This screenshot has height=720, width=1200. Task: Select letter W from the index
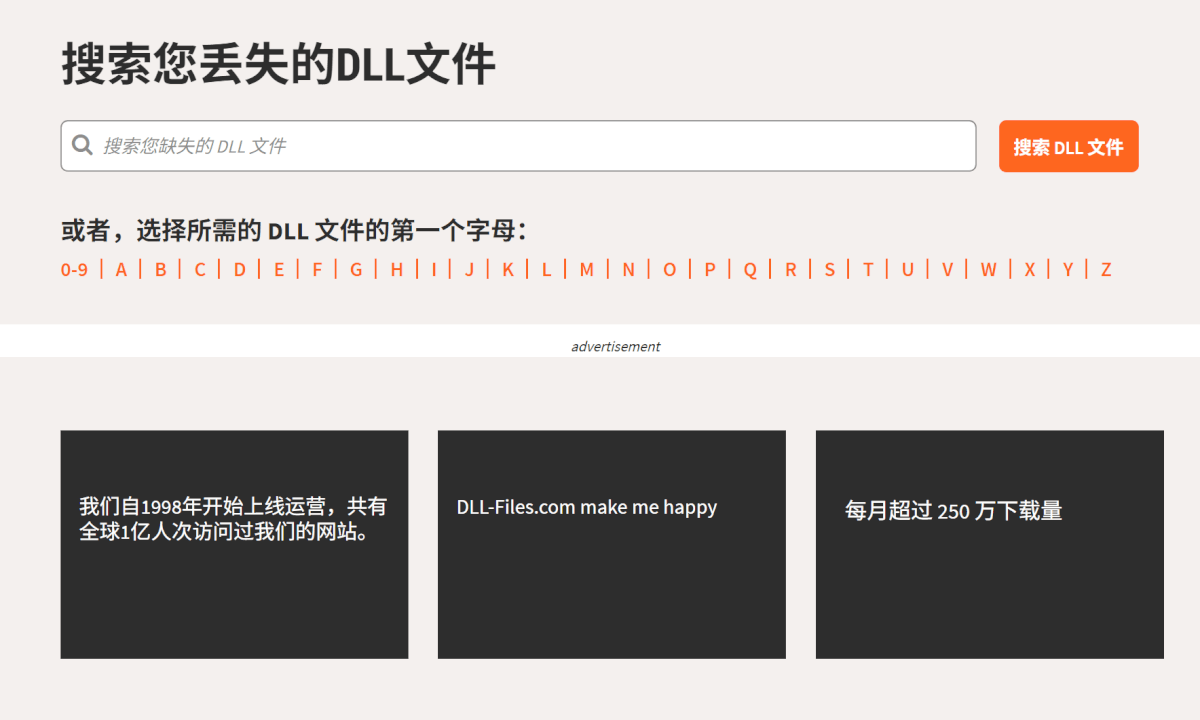click(x=987, y=269)
